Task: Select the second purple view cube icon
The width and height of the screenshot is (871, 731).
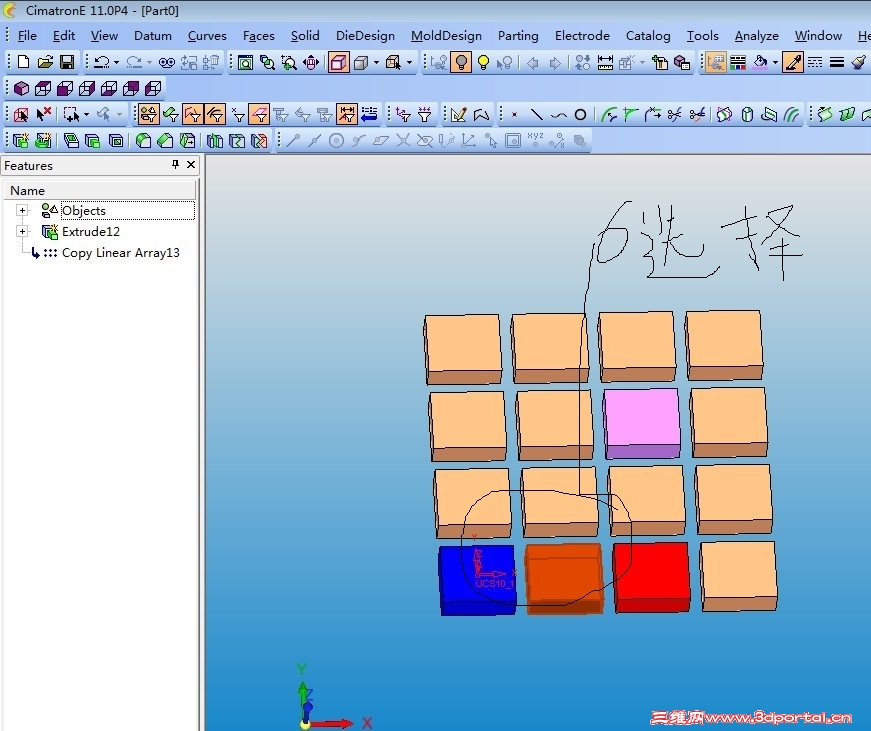Action: [43, 88]
